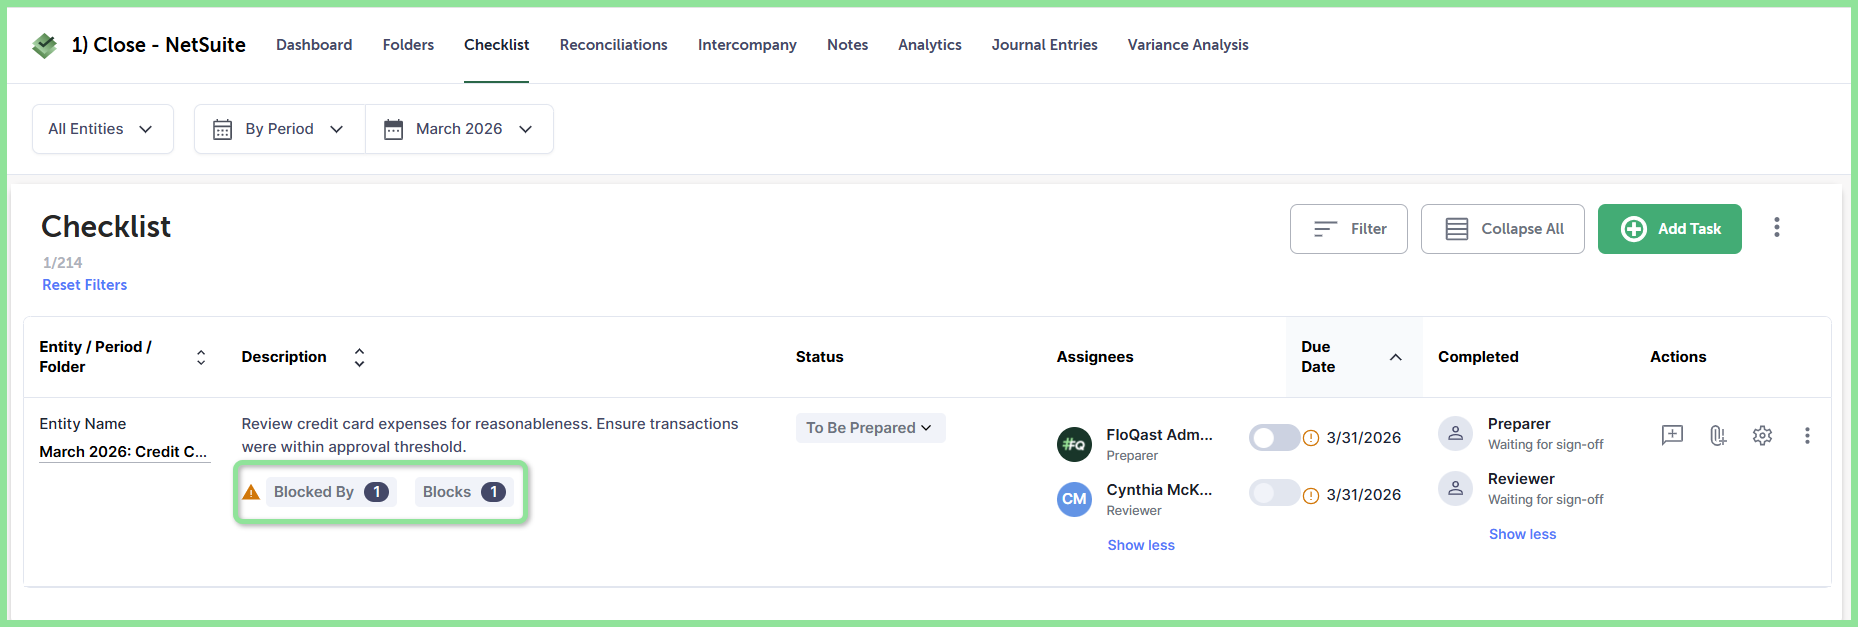The width and height of the screenshot is (1858, 627).
Task: Select the Checklist tab
Action: point(496,45)
